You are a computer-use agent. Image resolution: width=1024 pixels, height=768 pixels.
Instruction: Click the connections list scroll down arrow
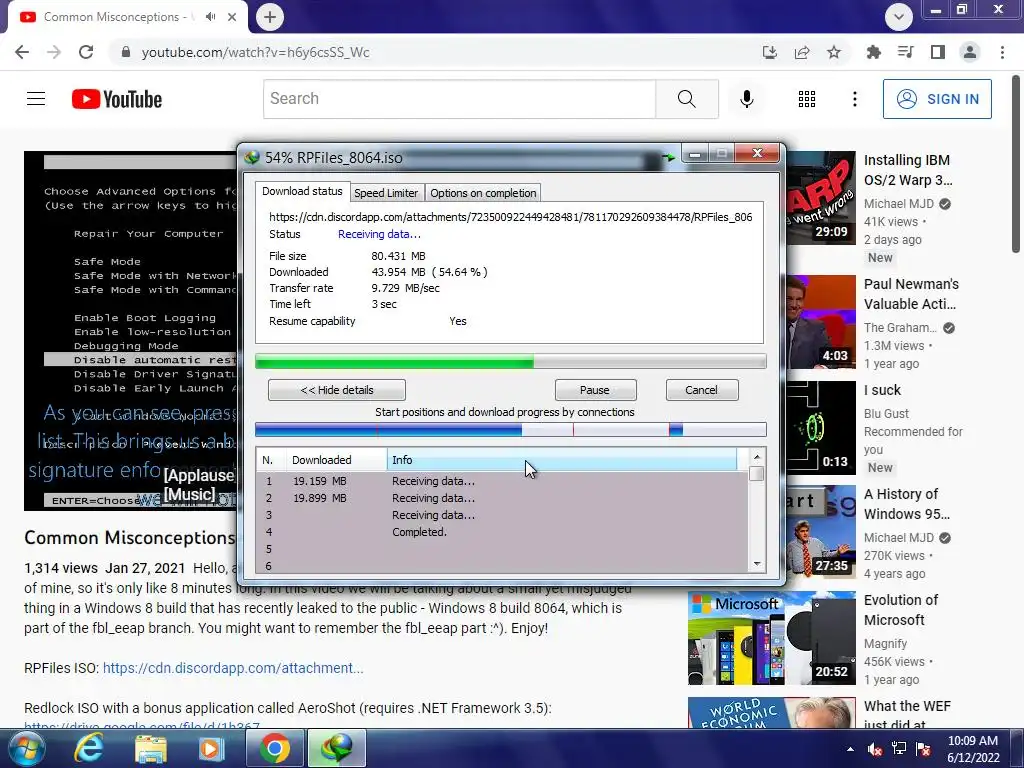757,564
